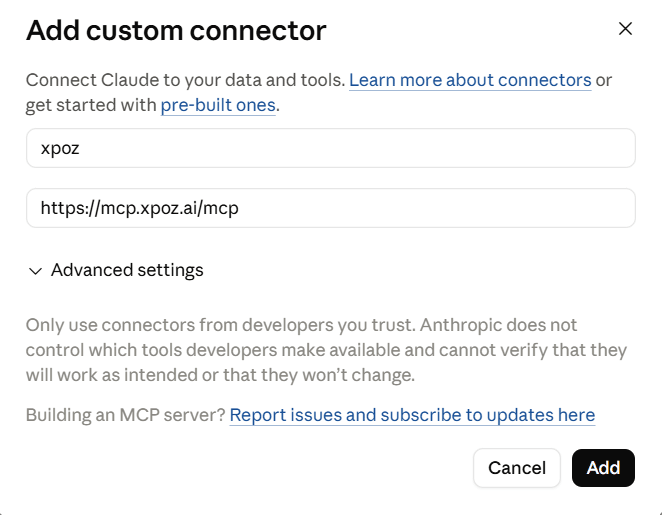662x515 pixels.
Task: Click the MCP server updates subscription link
Action: coord(412,415)
